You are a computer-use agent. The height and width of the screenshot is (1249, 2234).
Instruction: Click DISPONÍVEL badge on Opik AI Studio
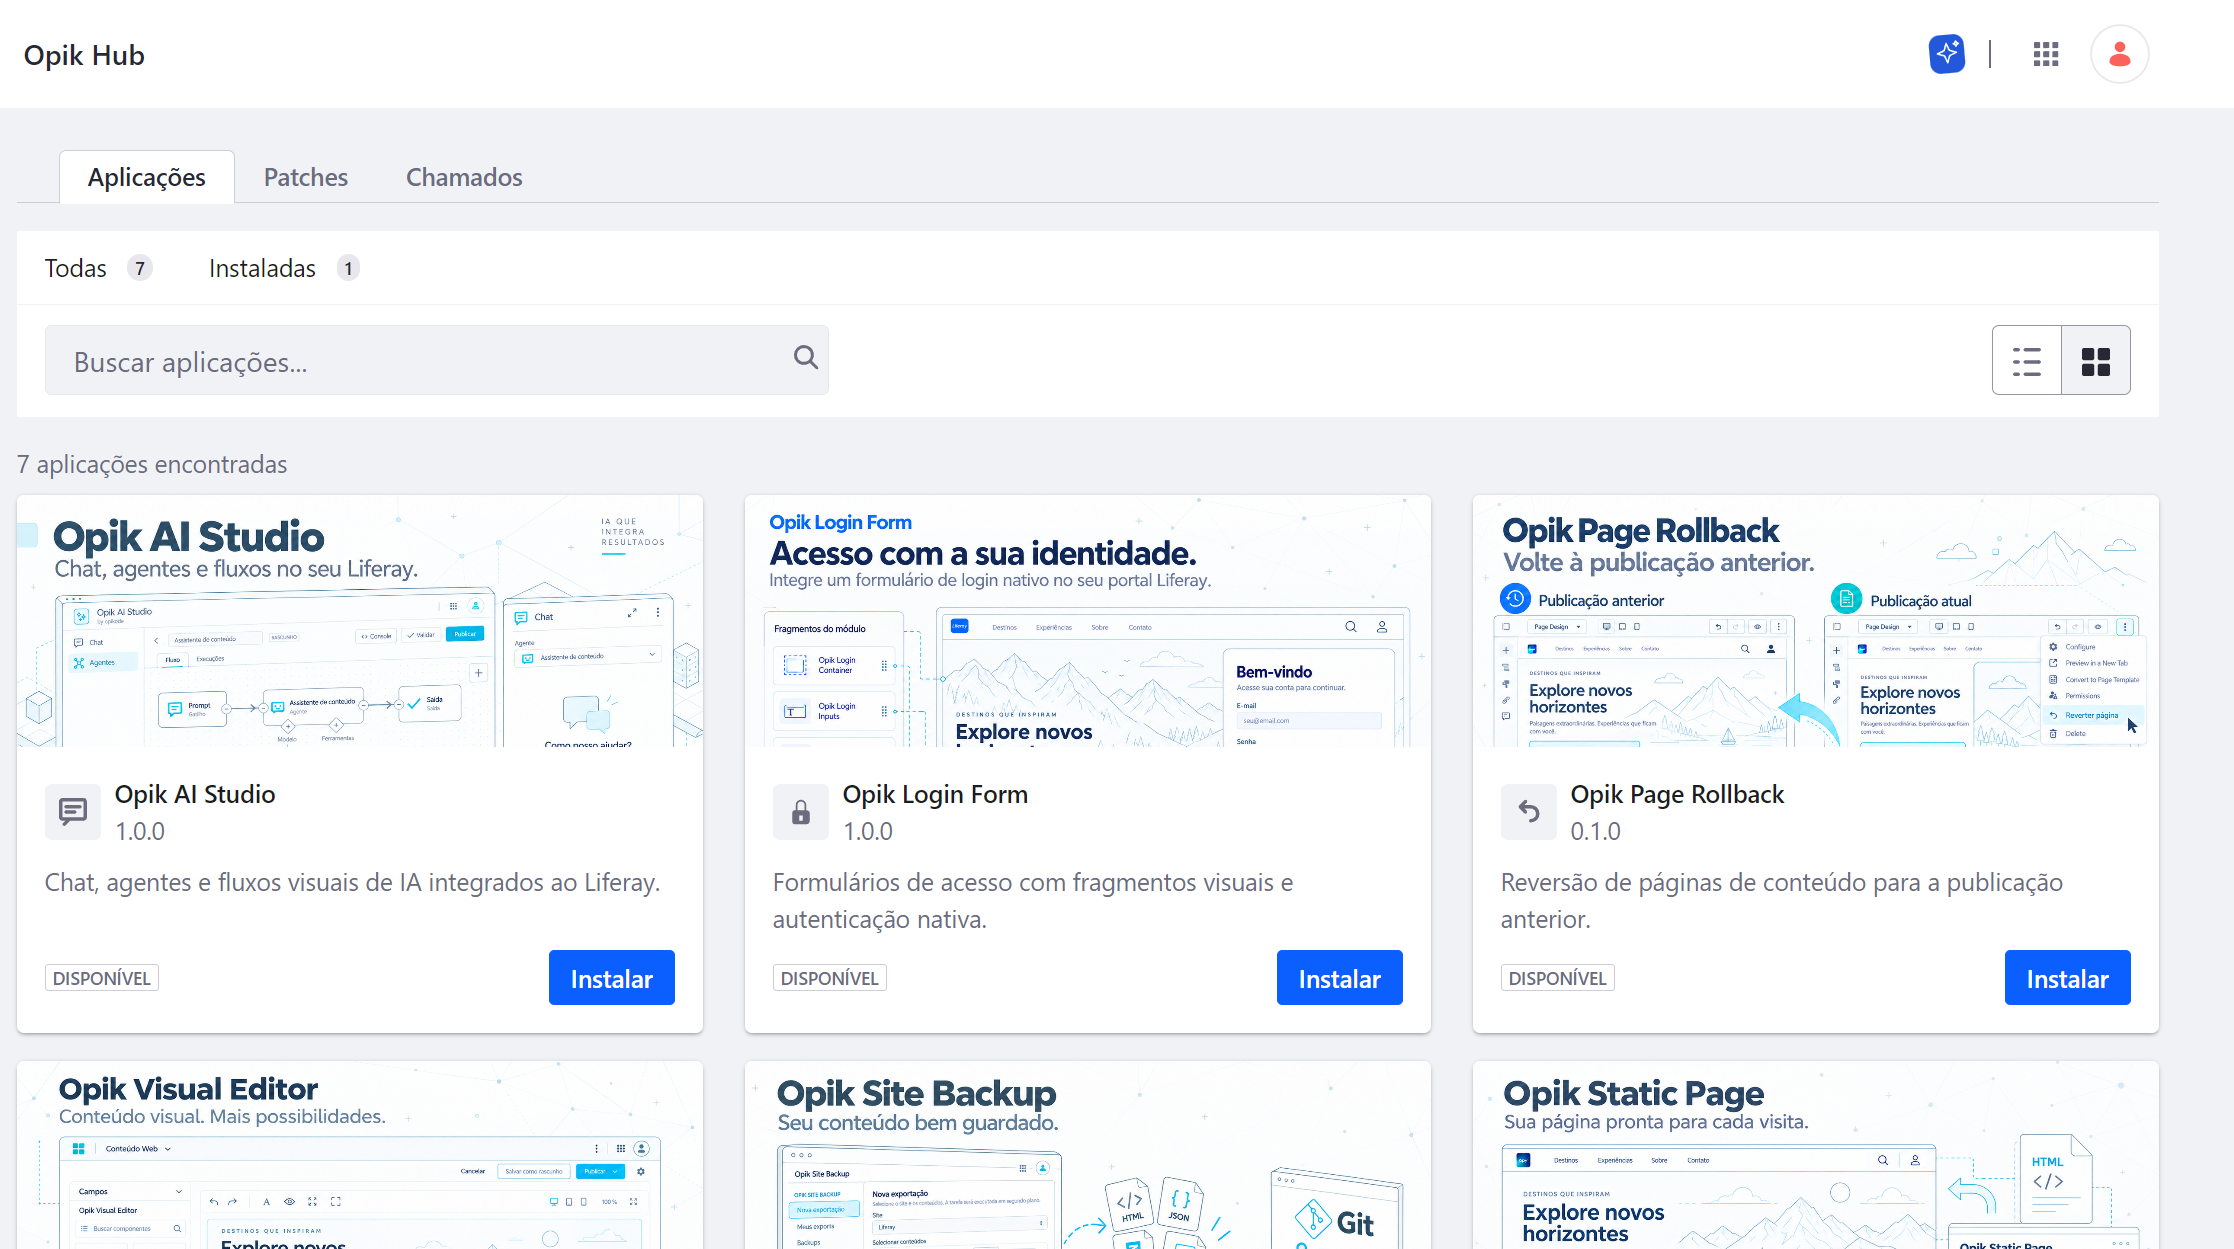[x=102, y=978]
